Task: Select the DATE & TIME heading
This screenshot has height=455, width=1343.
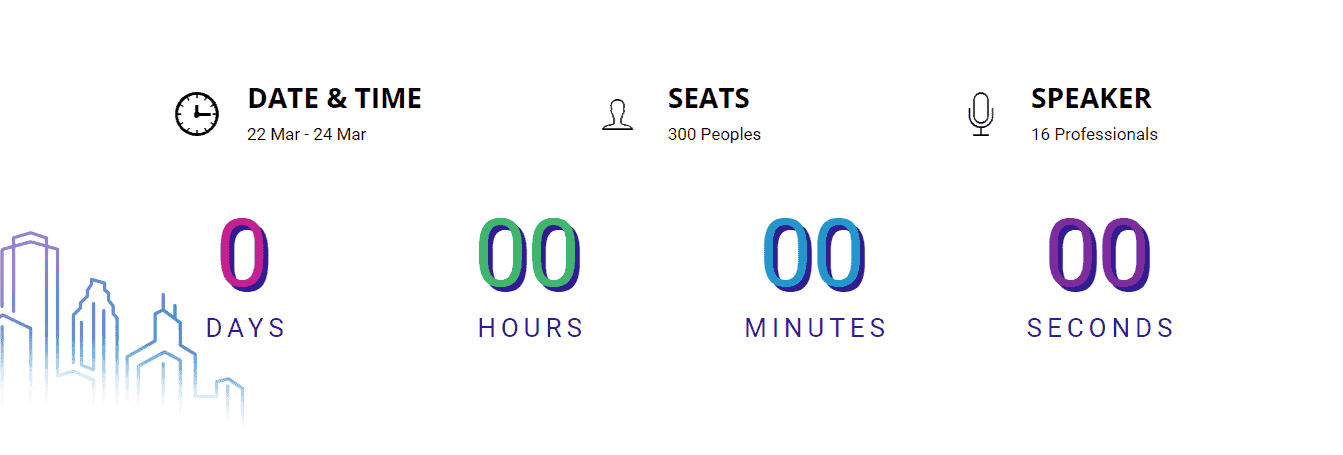Action: (334, 99)
